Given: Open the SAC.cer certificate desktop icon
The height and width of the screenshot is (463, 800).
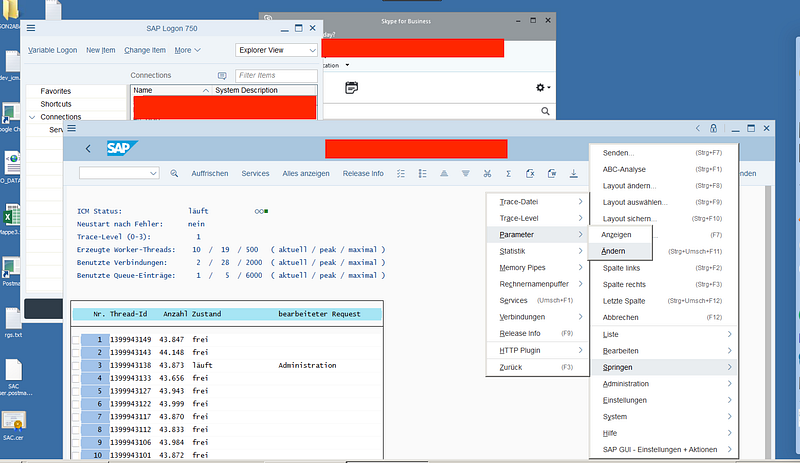Looking at the screenshot, I should [13, 426].
